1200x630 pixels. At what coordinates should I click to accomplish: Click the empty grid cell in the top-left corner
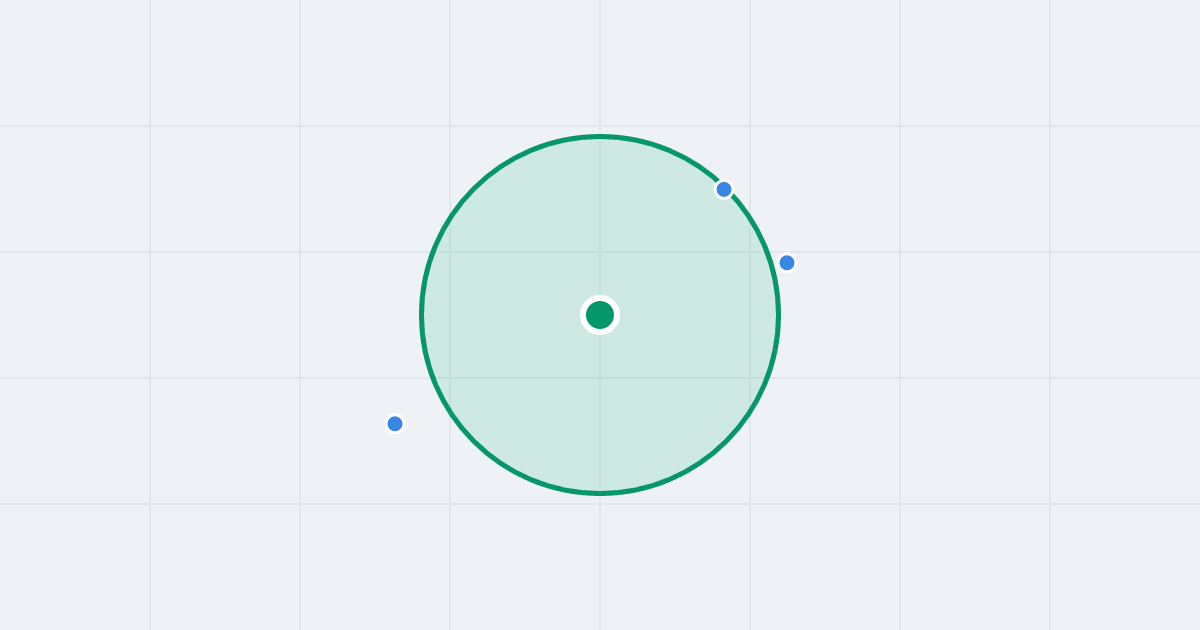pyautogui.click(x=75, y=63)
